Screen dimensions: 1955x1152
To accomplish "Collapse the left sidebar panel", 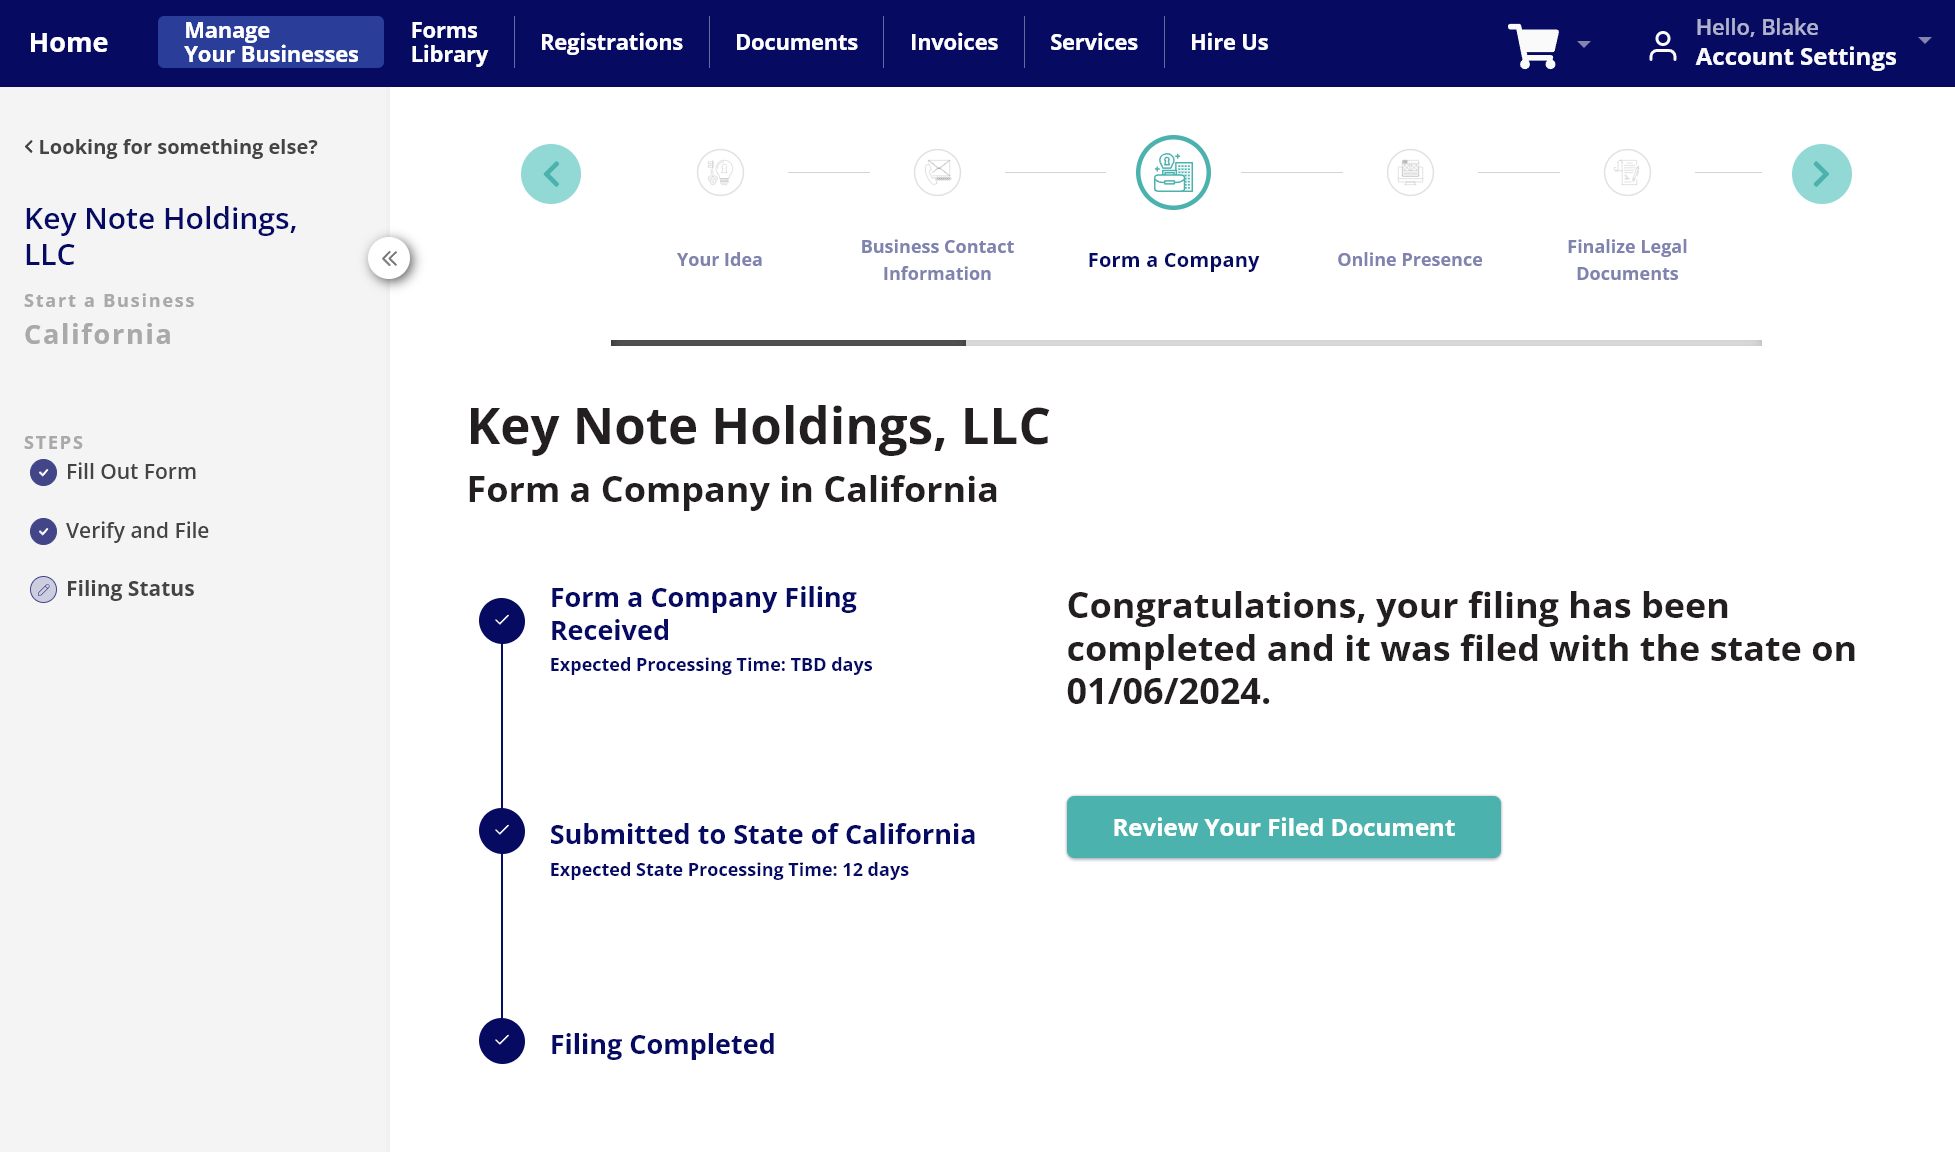I will 390,258.
